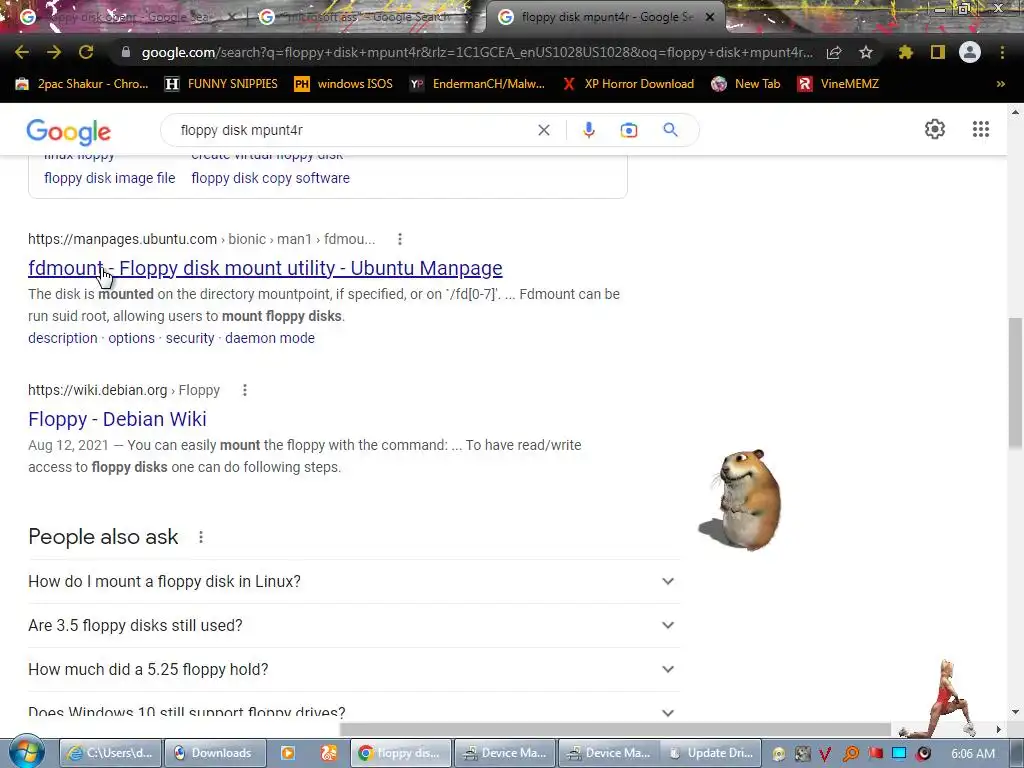Open the first Device Manager taskbar button
This screenshot has height=768, width=1024.
coord(504,753)
